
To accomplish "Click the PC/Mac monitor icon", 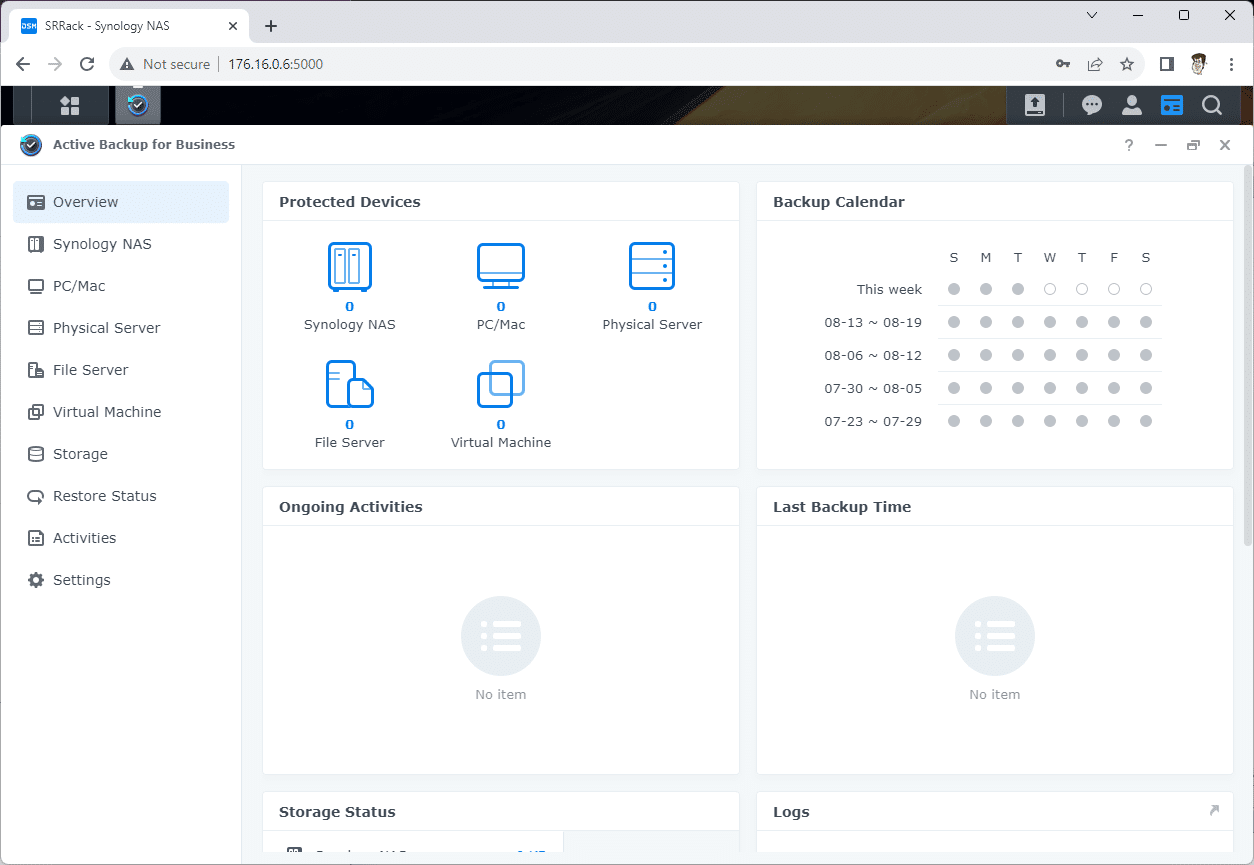I will 501,266.
